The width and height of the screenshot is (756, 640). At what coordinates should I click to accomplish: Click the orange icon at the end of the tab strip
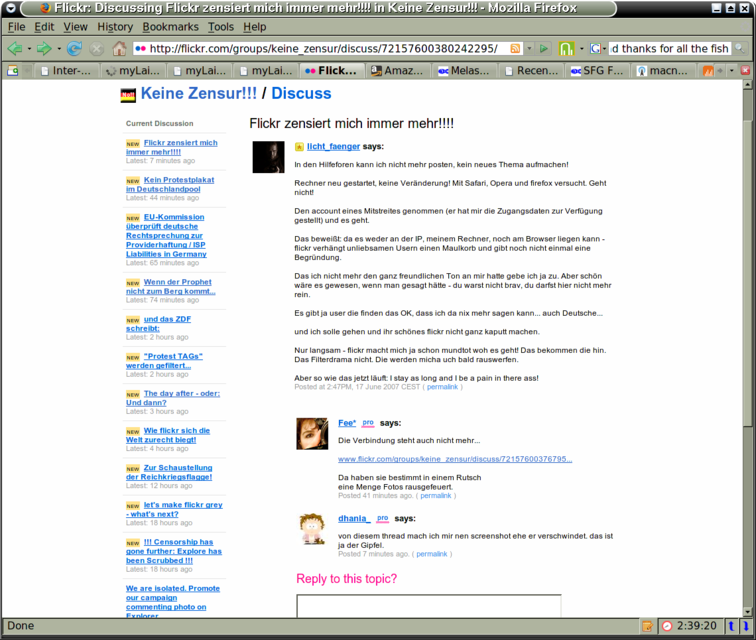coord(708,71)
